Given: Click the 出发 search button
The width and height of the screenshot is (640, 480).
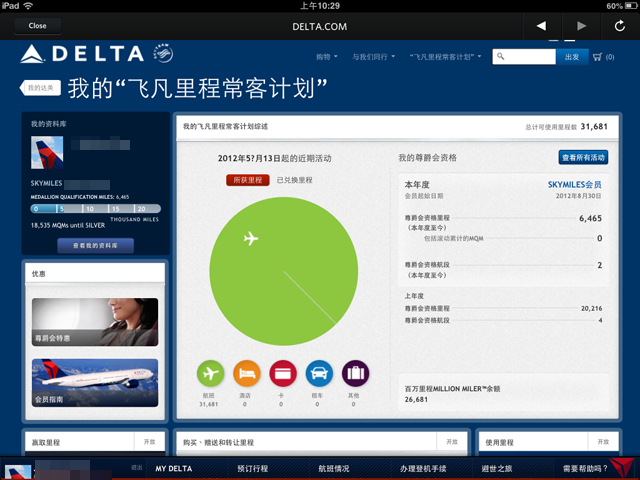Looking at the screenshot, I should point(572,57).
